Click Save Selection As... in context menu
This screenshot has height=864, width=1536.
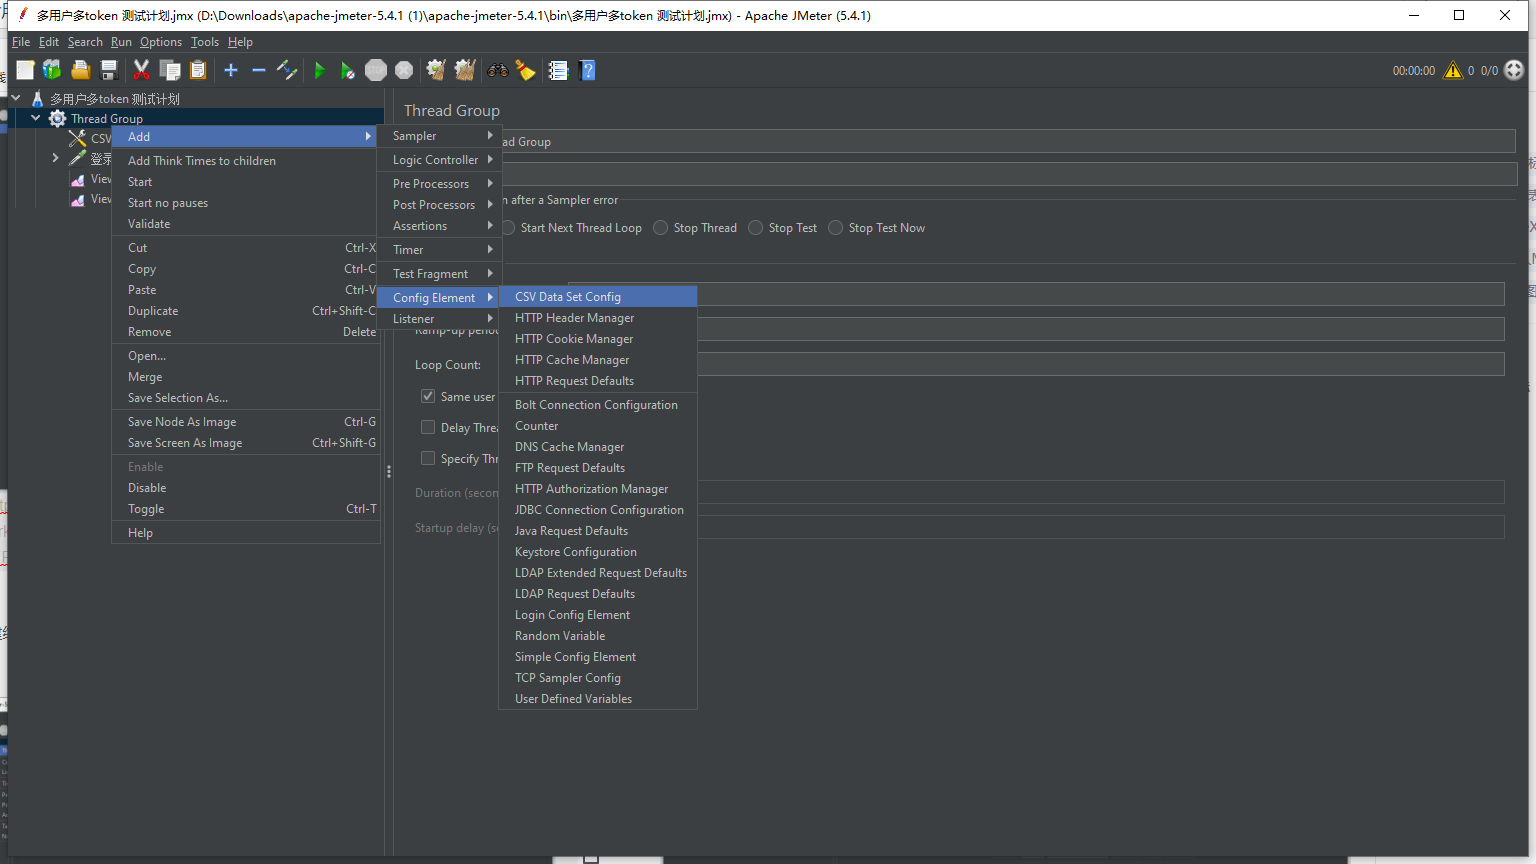[x=245, y=398]
